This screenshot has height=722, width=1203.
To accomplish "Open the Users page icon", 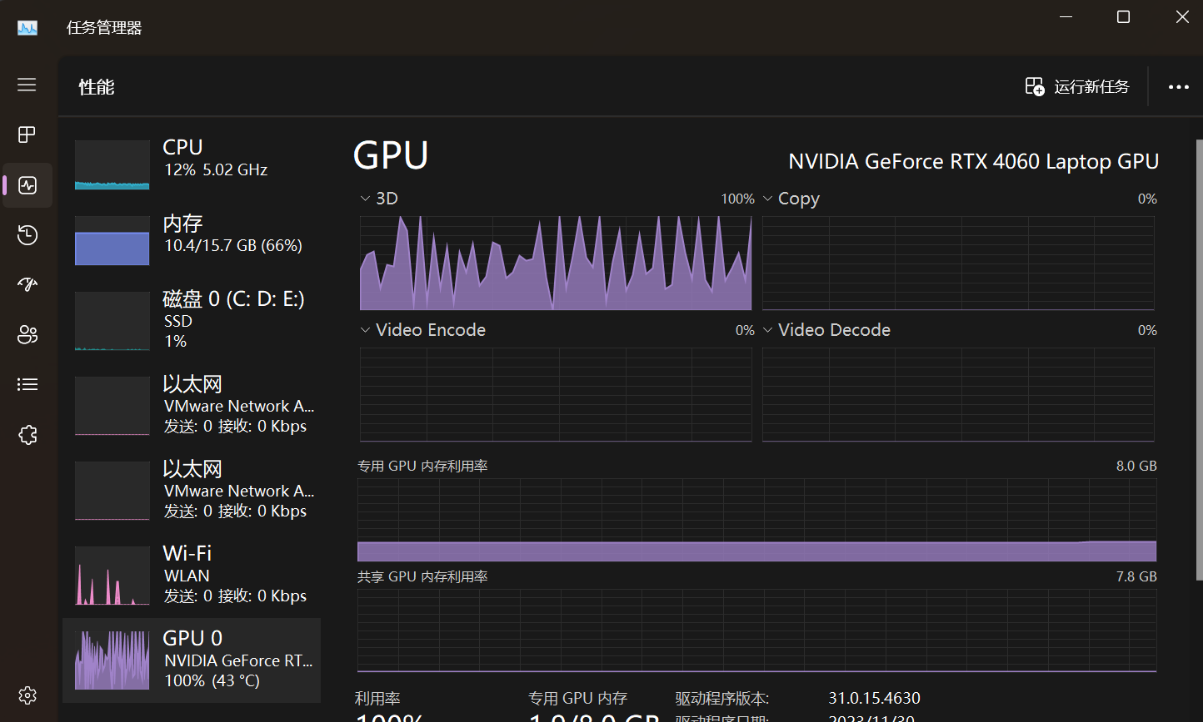I will tap(27, 334).
